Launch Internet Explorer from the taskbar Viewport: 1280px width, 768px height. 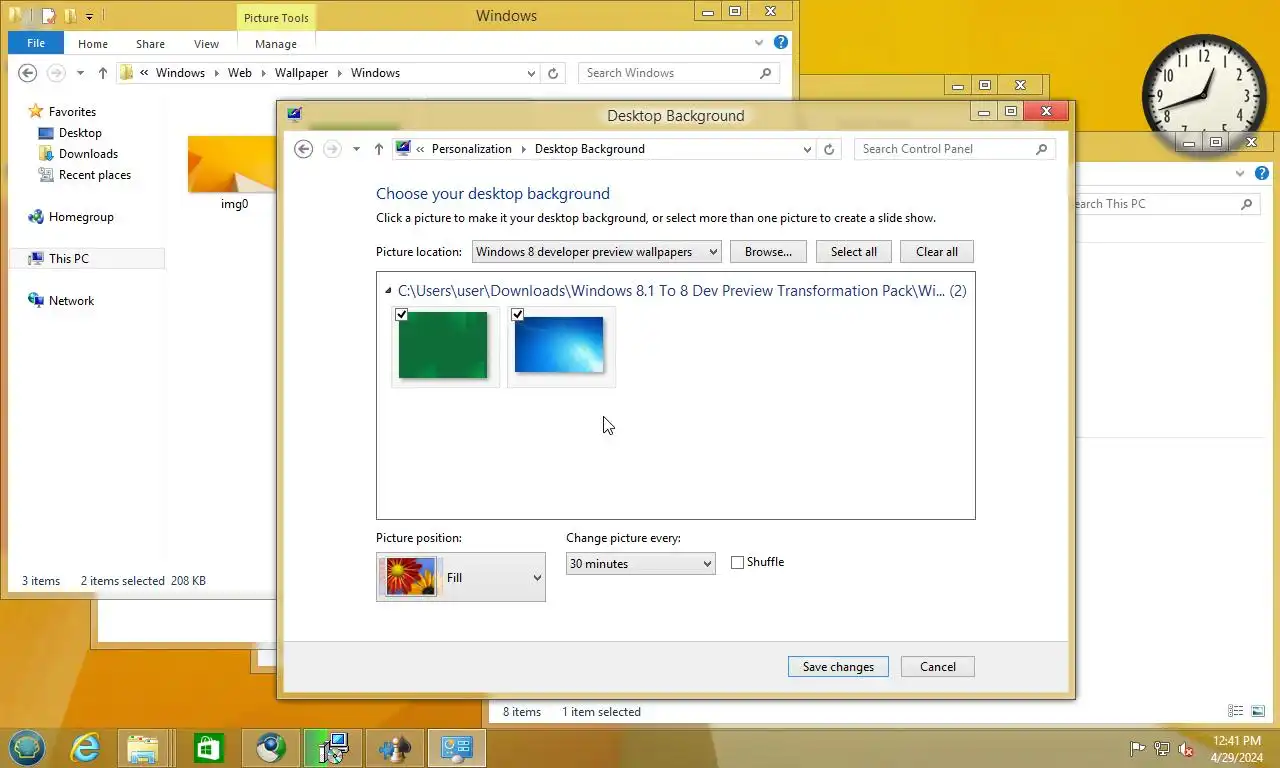click(x=86, y=747)
